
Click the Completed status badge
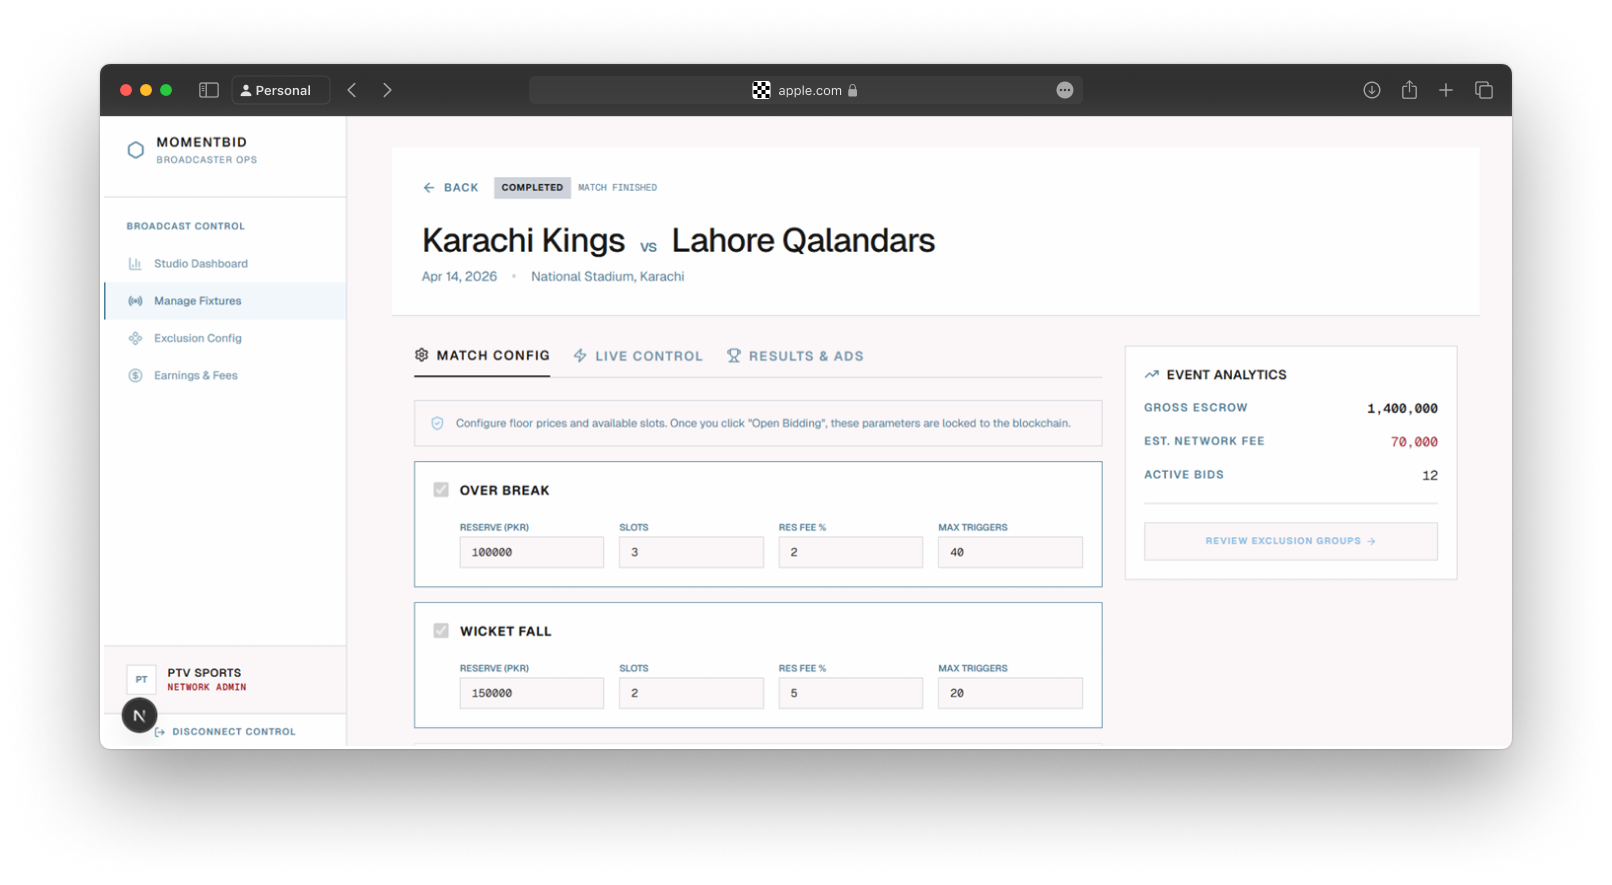532,187
